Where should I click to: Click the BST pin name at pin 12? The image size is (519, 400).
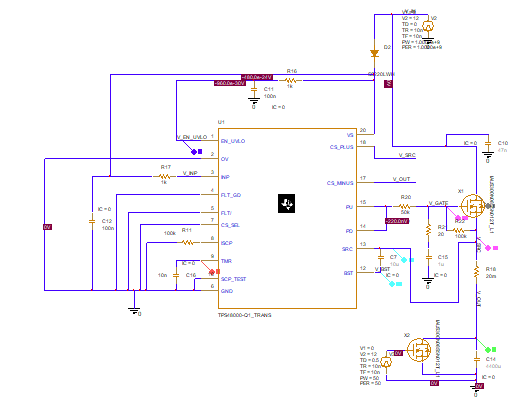click(x=348, y=273)
